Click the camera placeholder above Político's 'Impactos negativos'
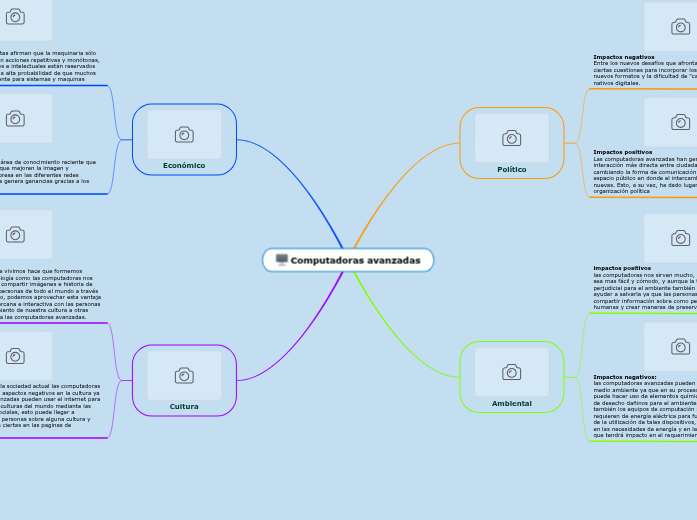The width and height of the screenshot is (697, 520). 680,27
